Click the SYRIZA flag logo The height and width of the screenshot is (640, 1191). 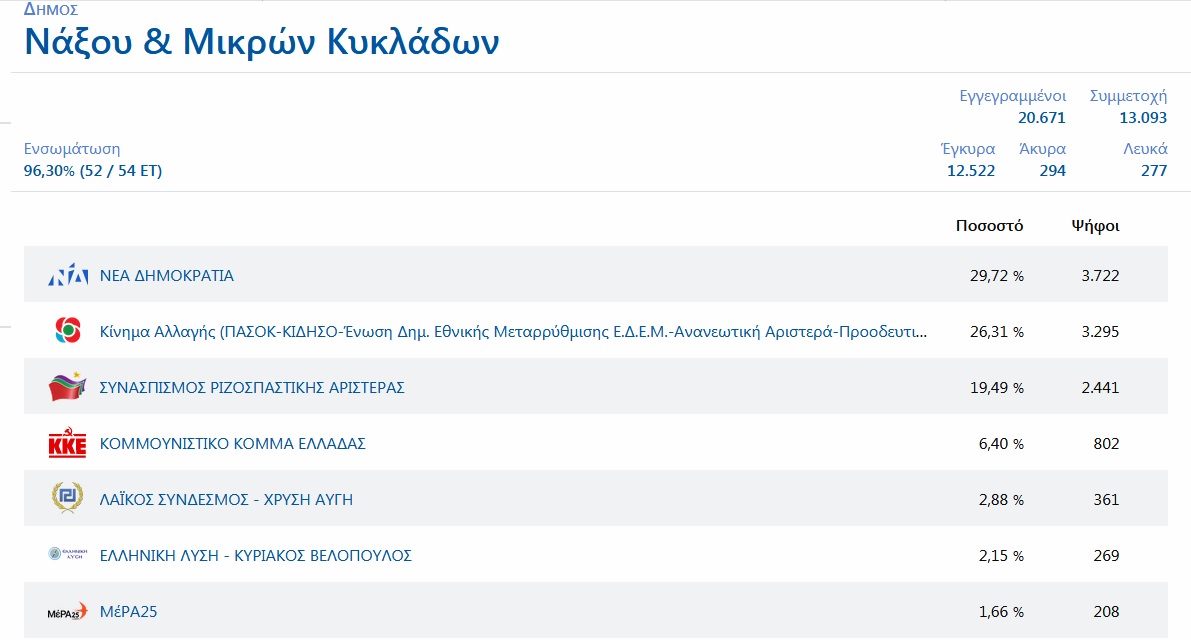[68, 387]
